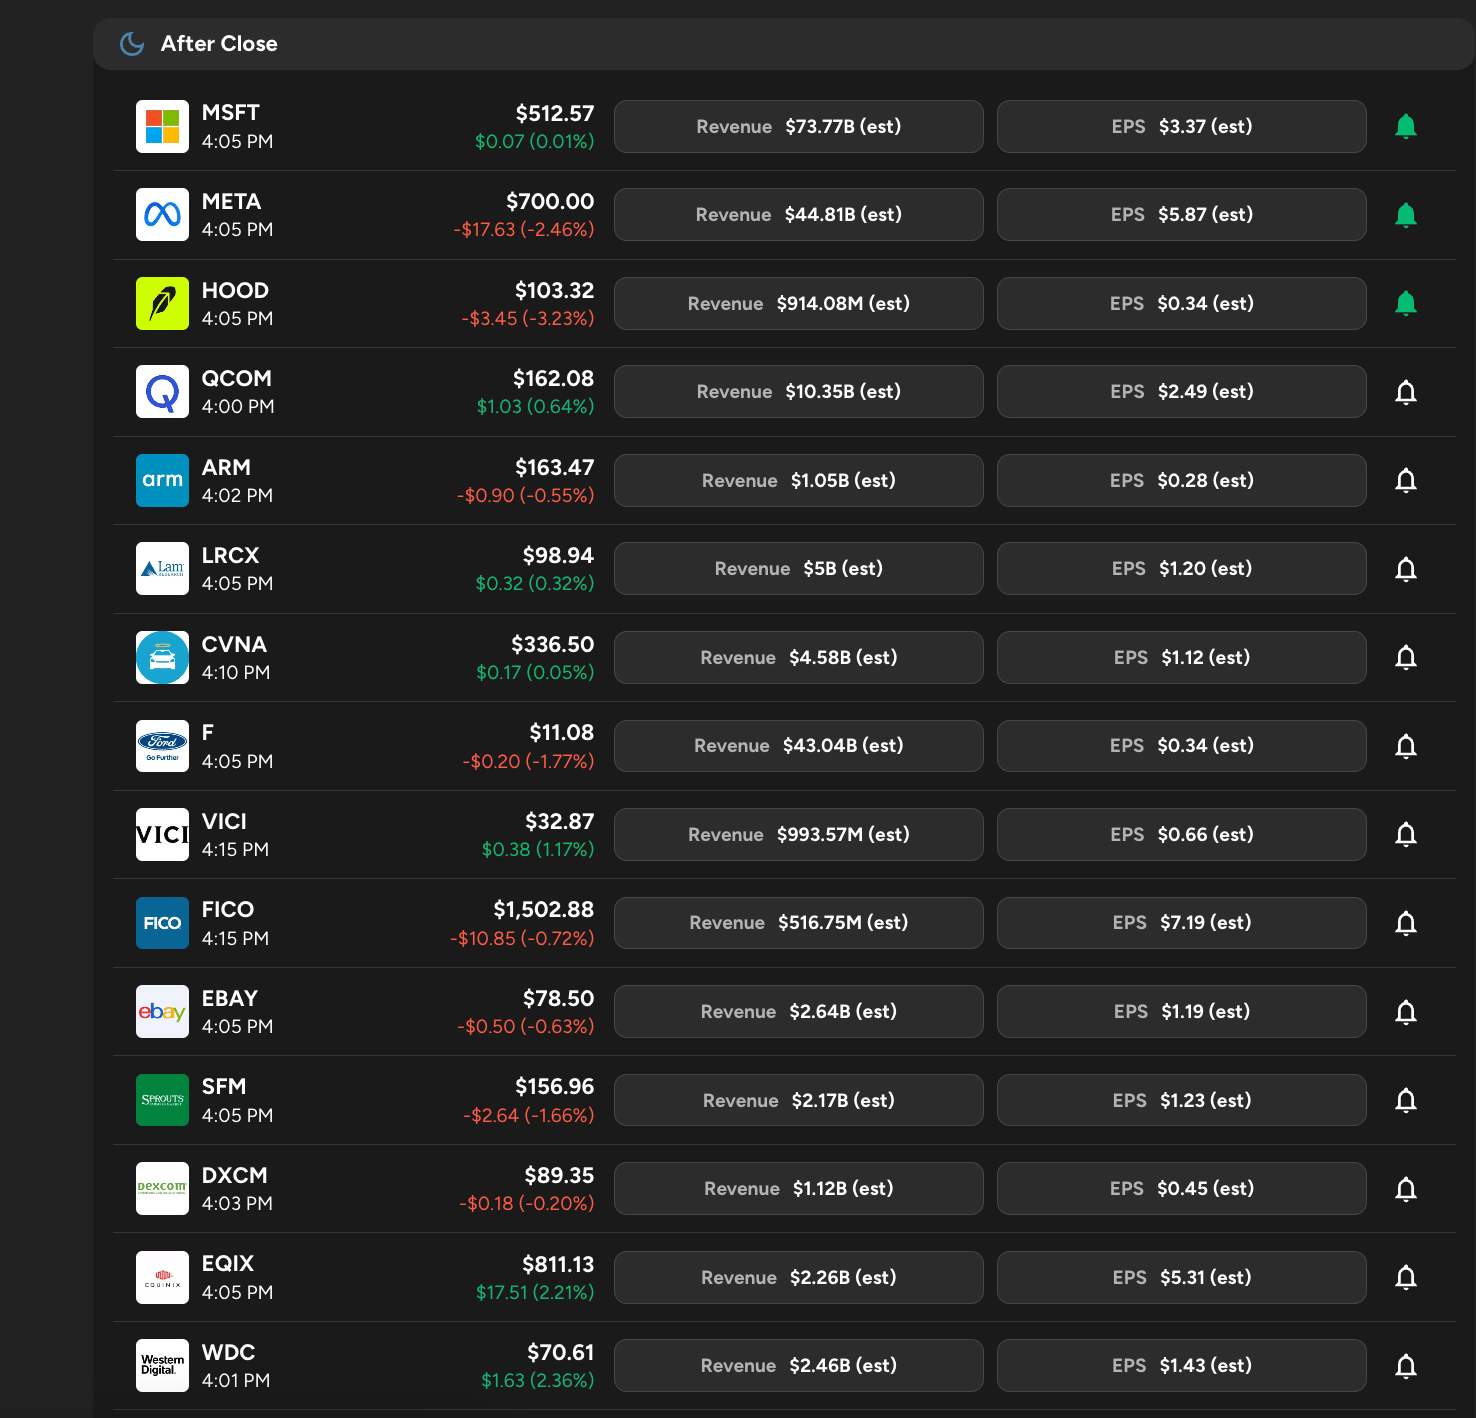Toggle the EBAY alert bell
The image size is (1476, 1418).
(1406, 1011)
